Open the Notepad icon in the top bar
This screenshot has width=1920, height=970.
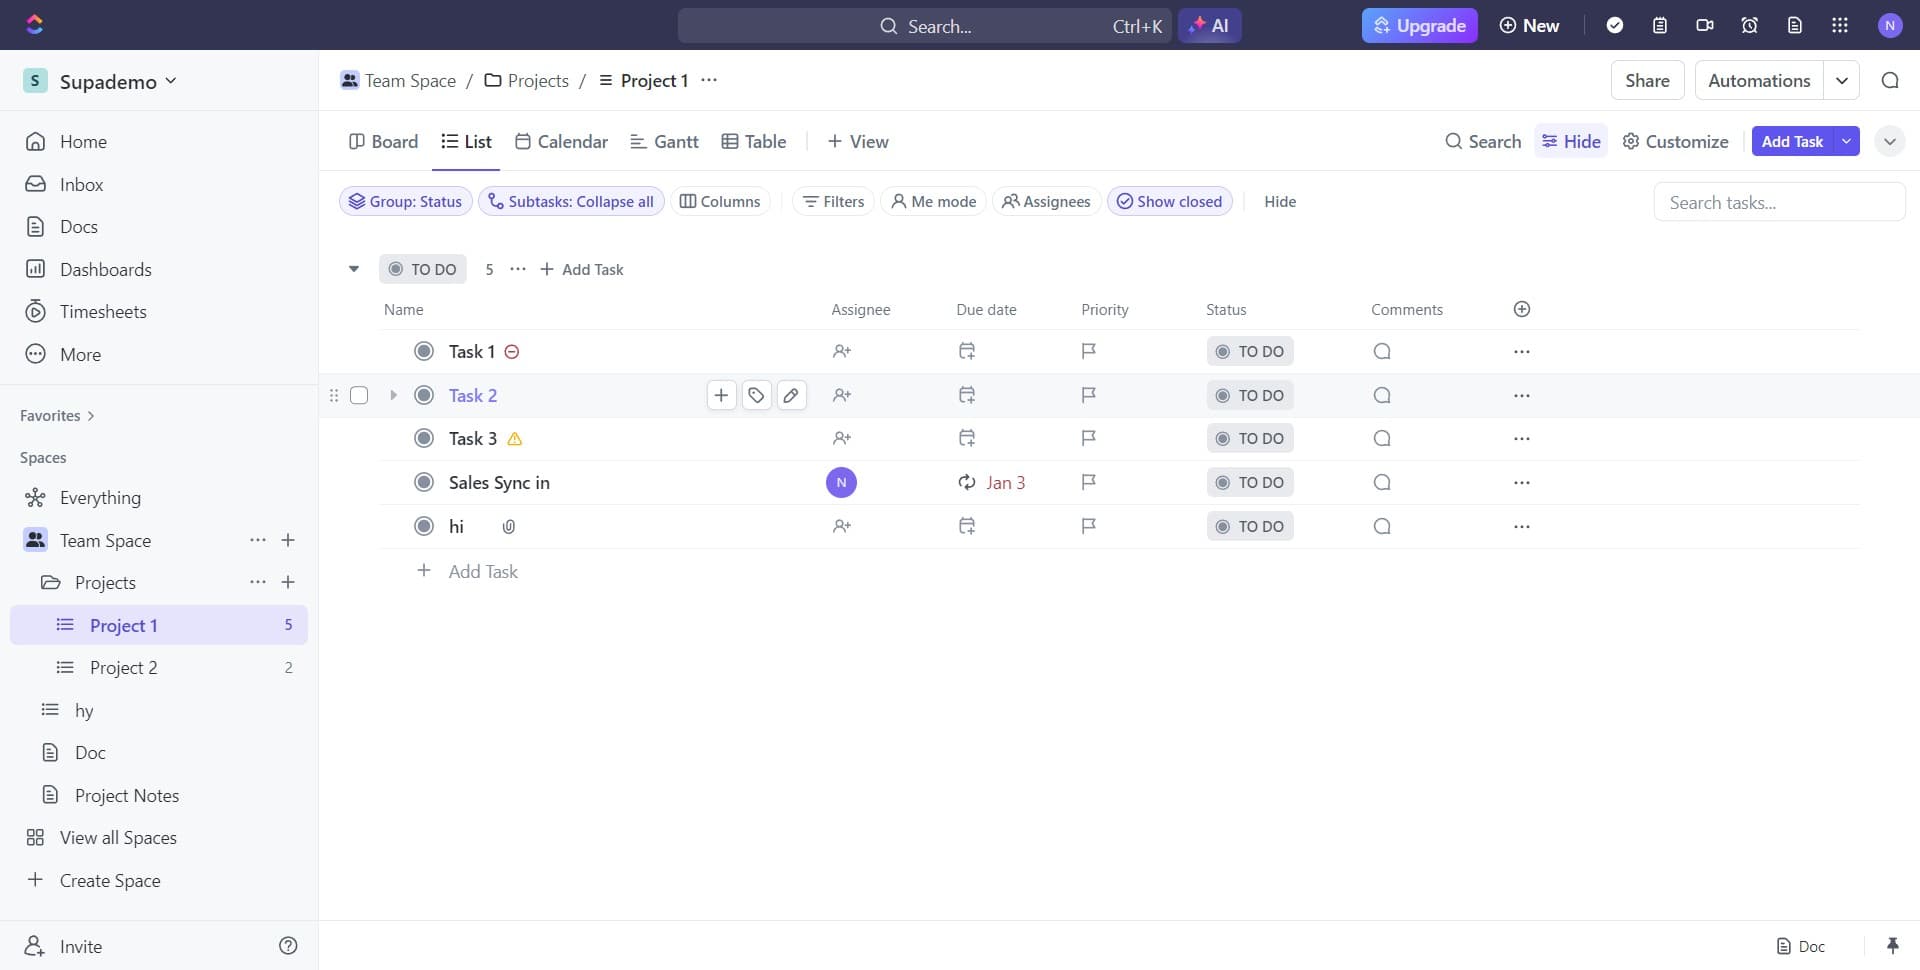1660,25
